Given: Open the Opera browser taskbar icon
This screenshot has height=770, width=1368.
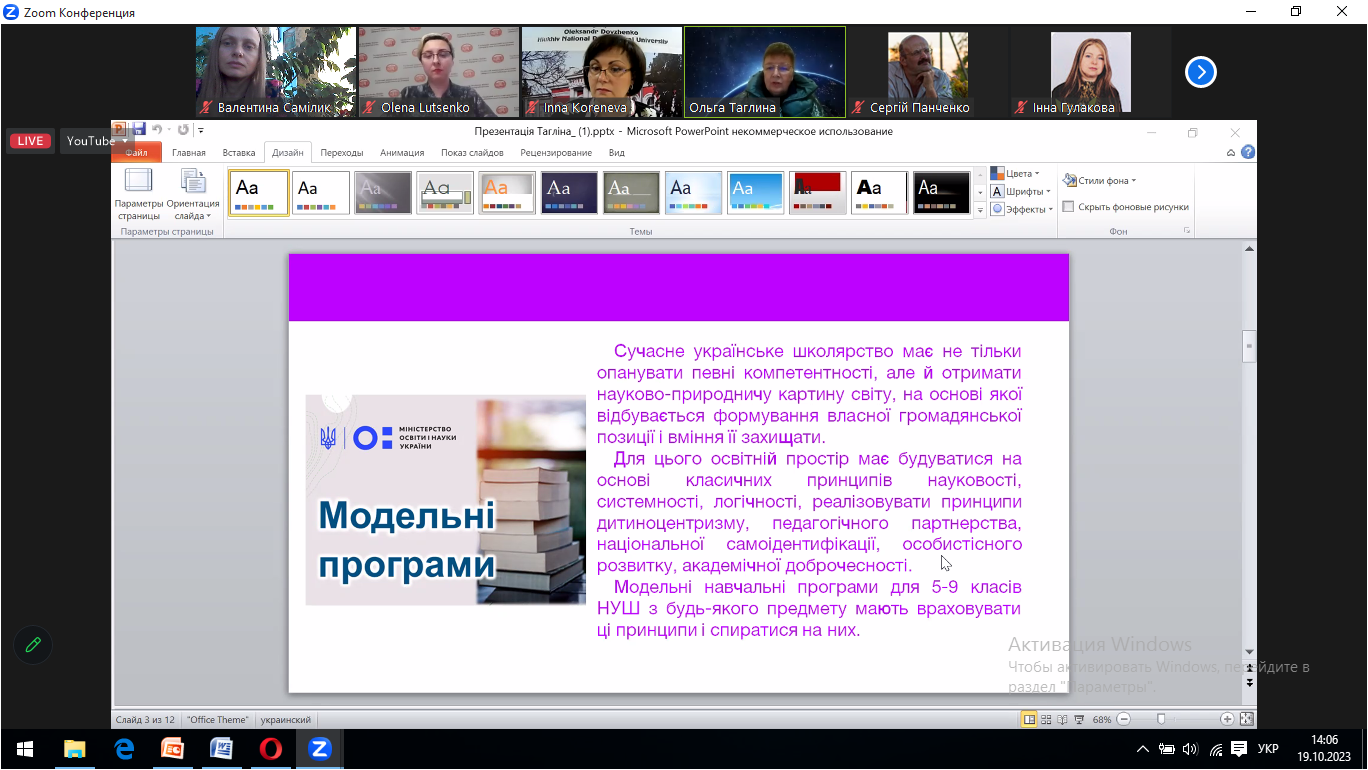Looking at the screenshot, I should click(x=270, y=749).
